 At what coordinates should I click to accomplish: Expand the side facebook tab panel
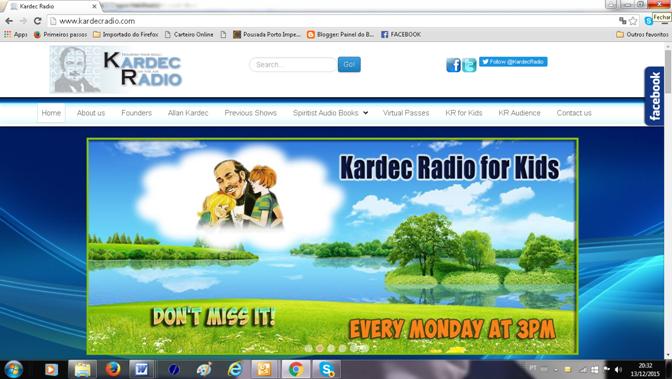[654, 96]
